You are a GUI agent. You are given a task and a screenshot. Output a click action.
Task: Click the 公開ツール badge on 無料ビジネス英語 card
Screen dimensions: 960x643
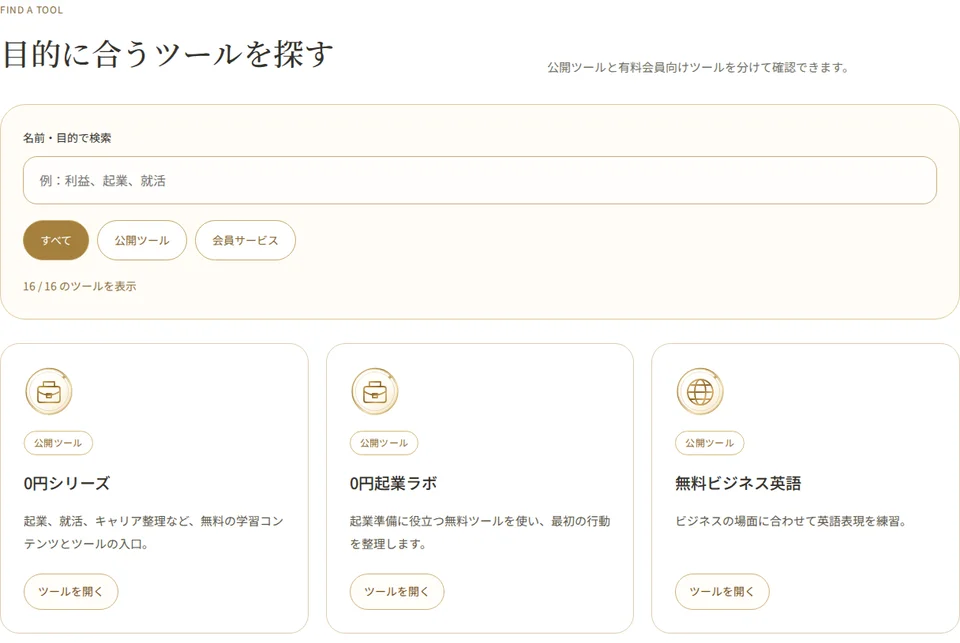[710, 443]
